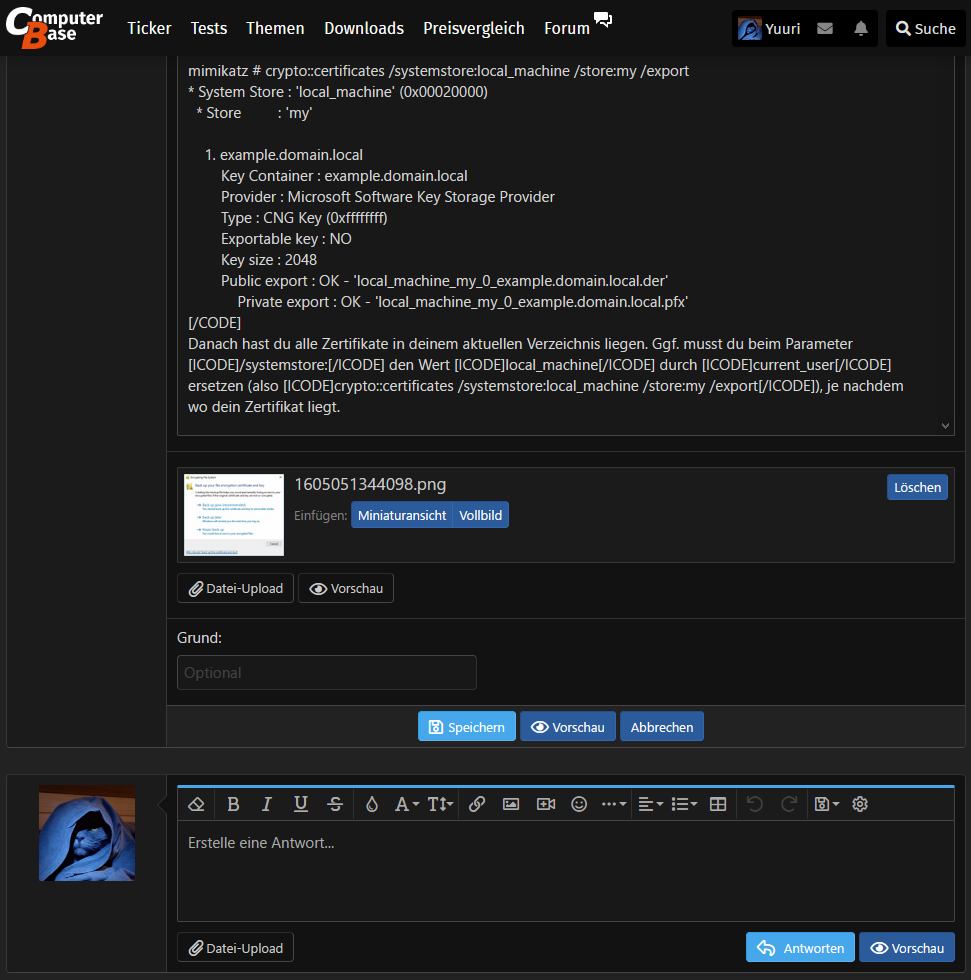The image size is (971, 980).
Task: Insert a table in reply editor
Action: coord(718,804)
